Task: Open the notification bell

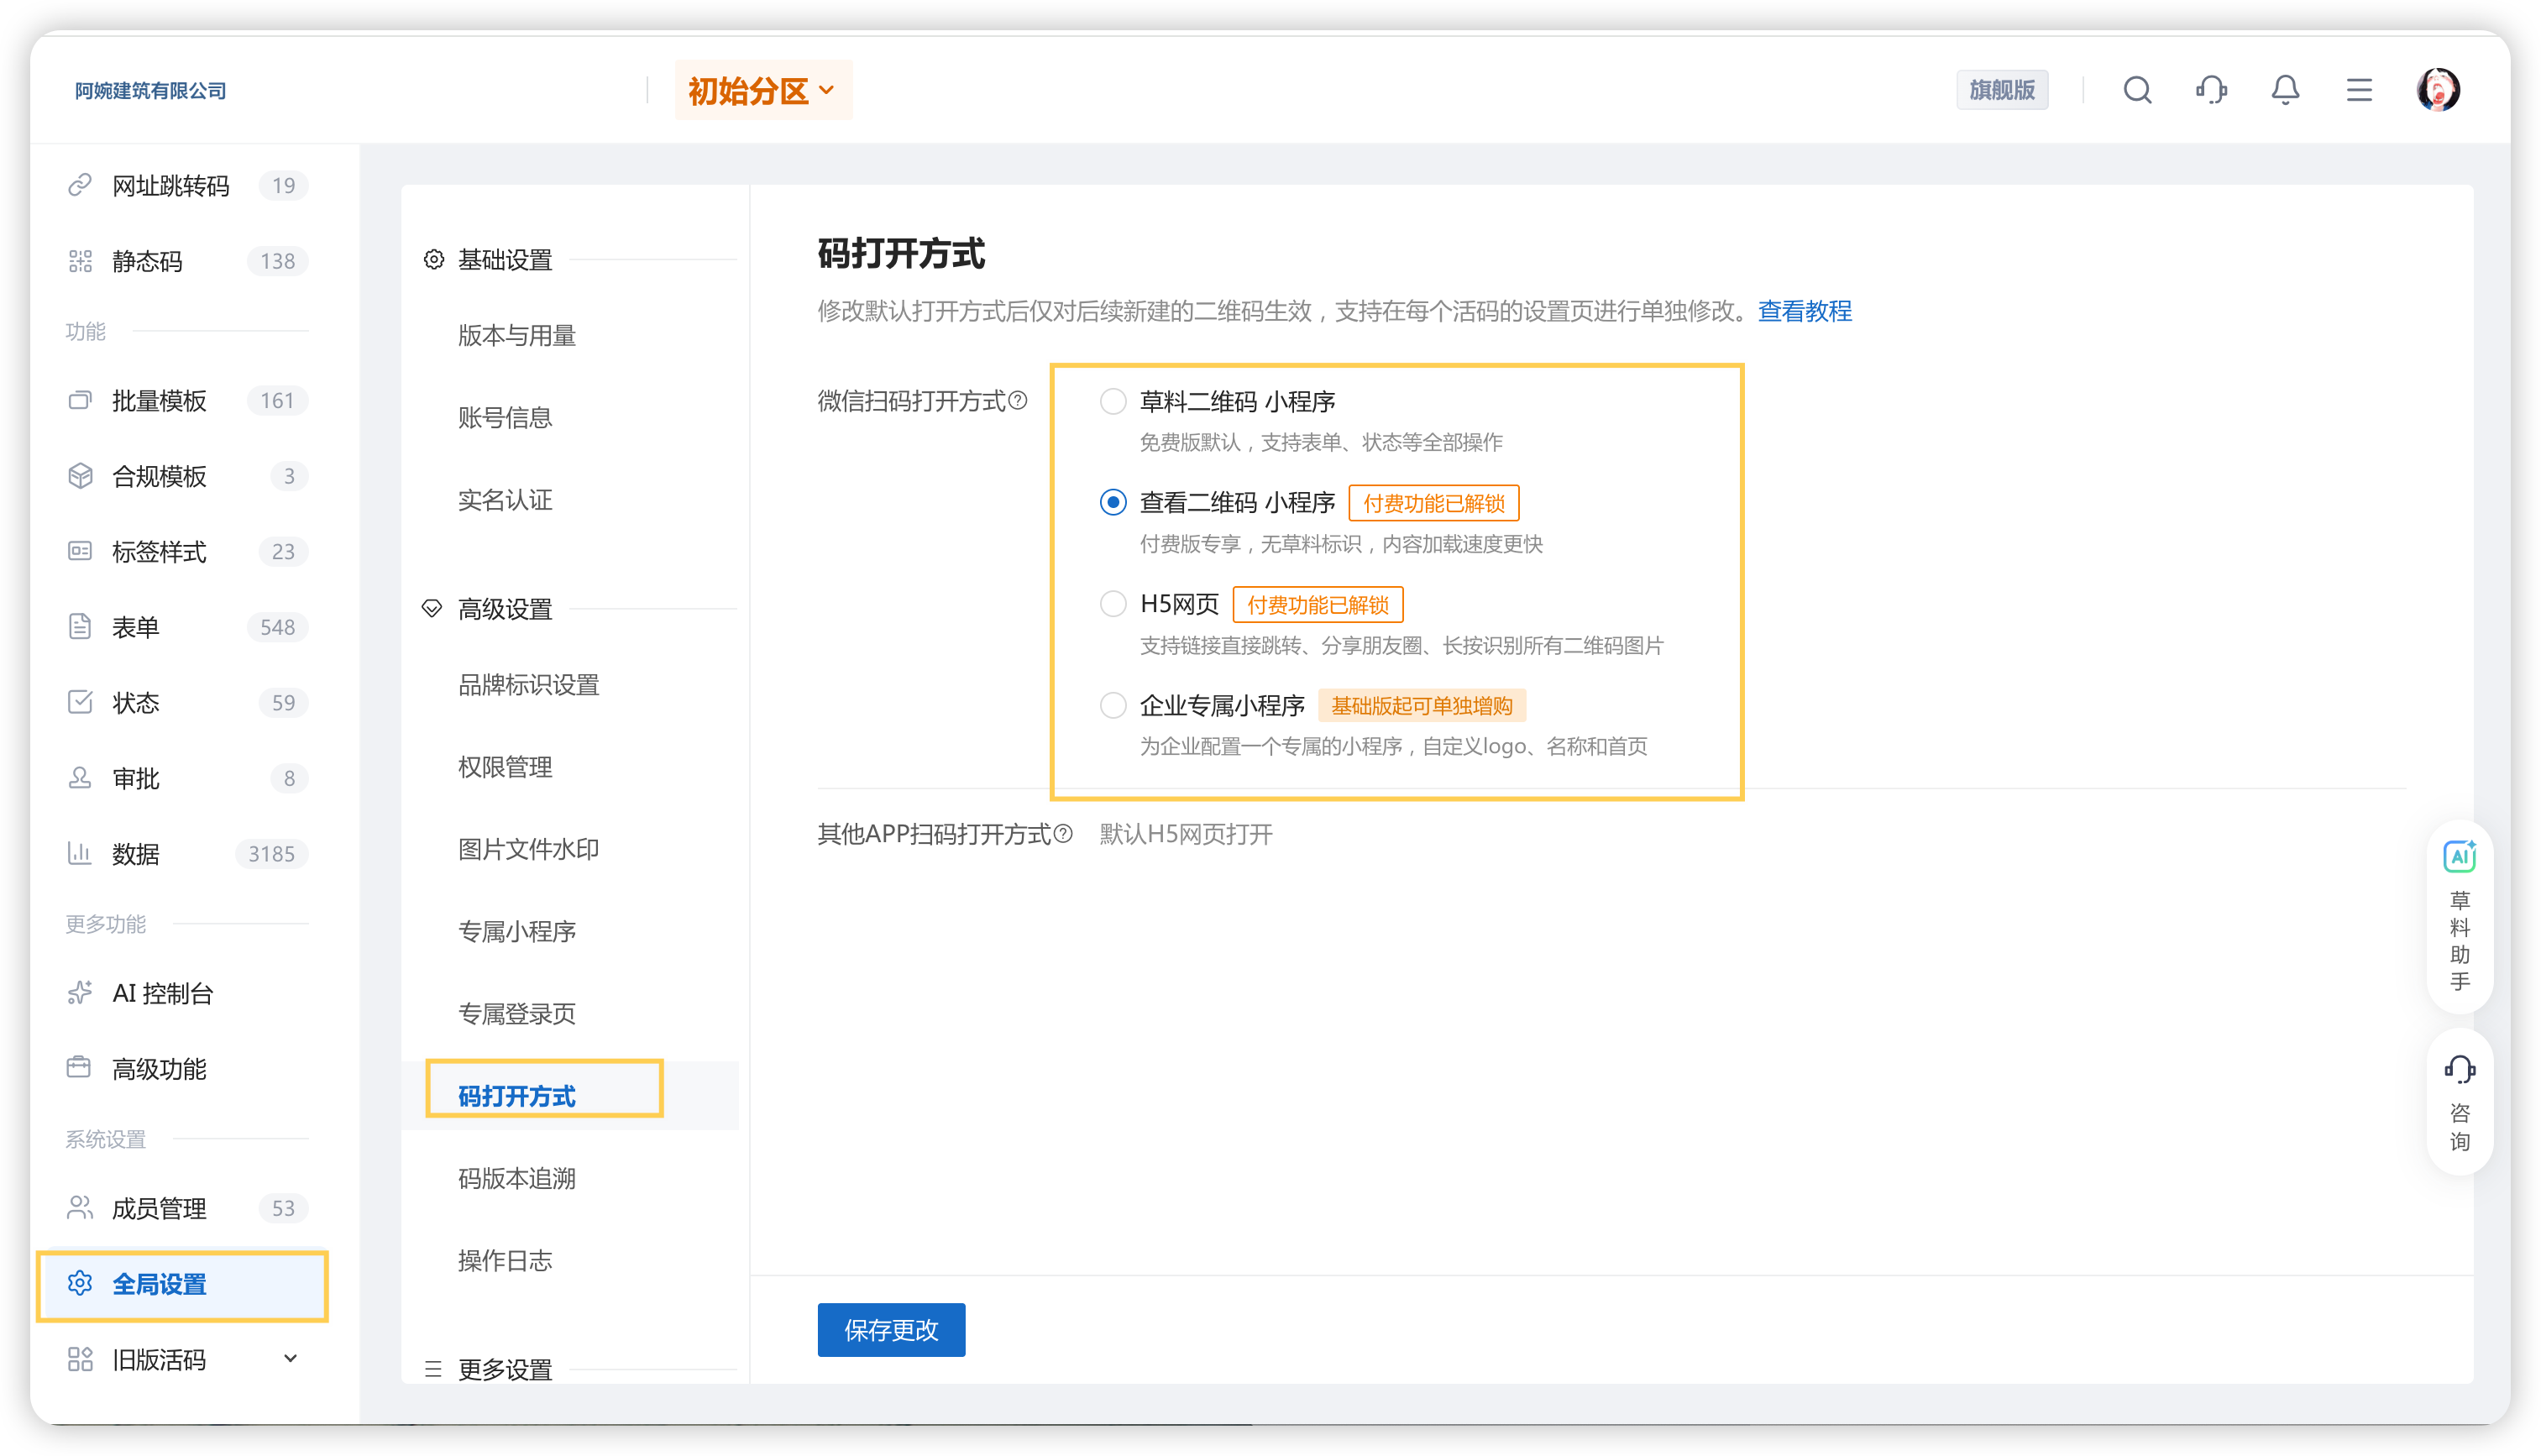Action: [2285, 90]
